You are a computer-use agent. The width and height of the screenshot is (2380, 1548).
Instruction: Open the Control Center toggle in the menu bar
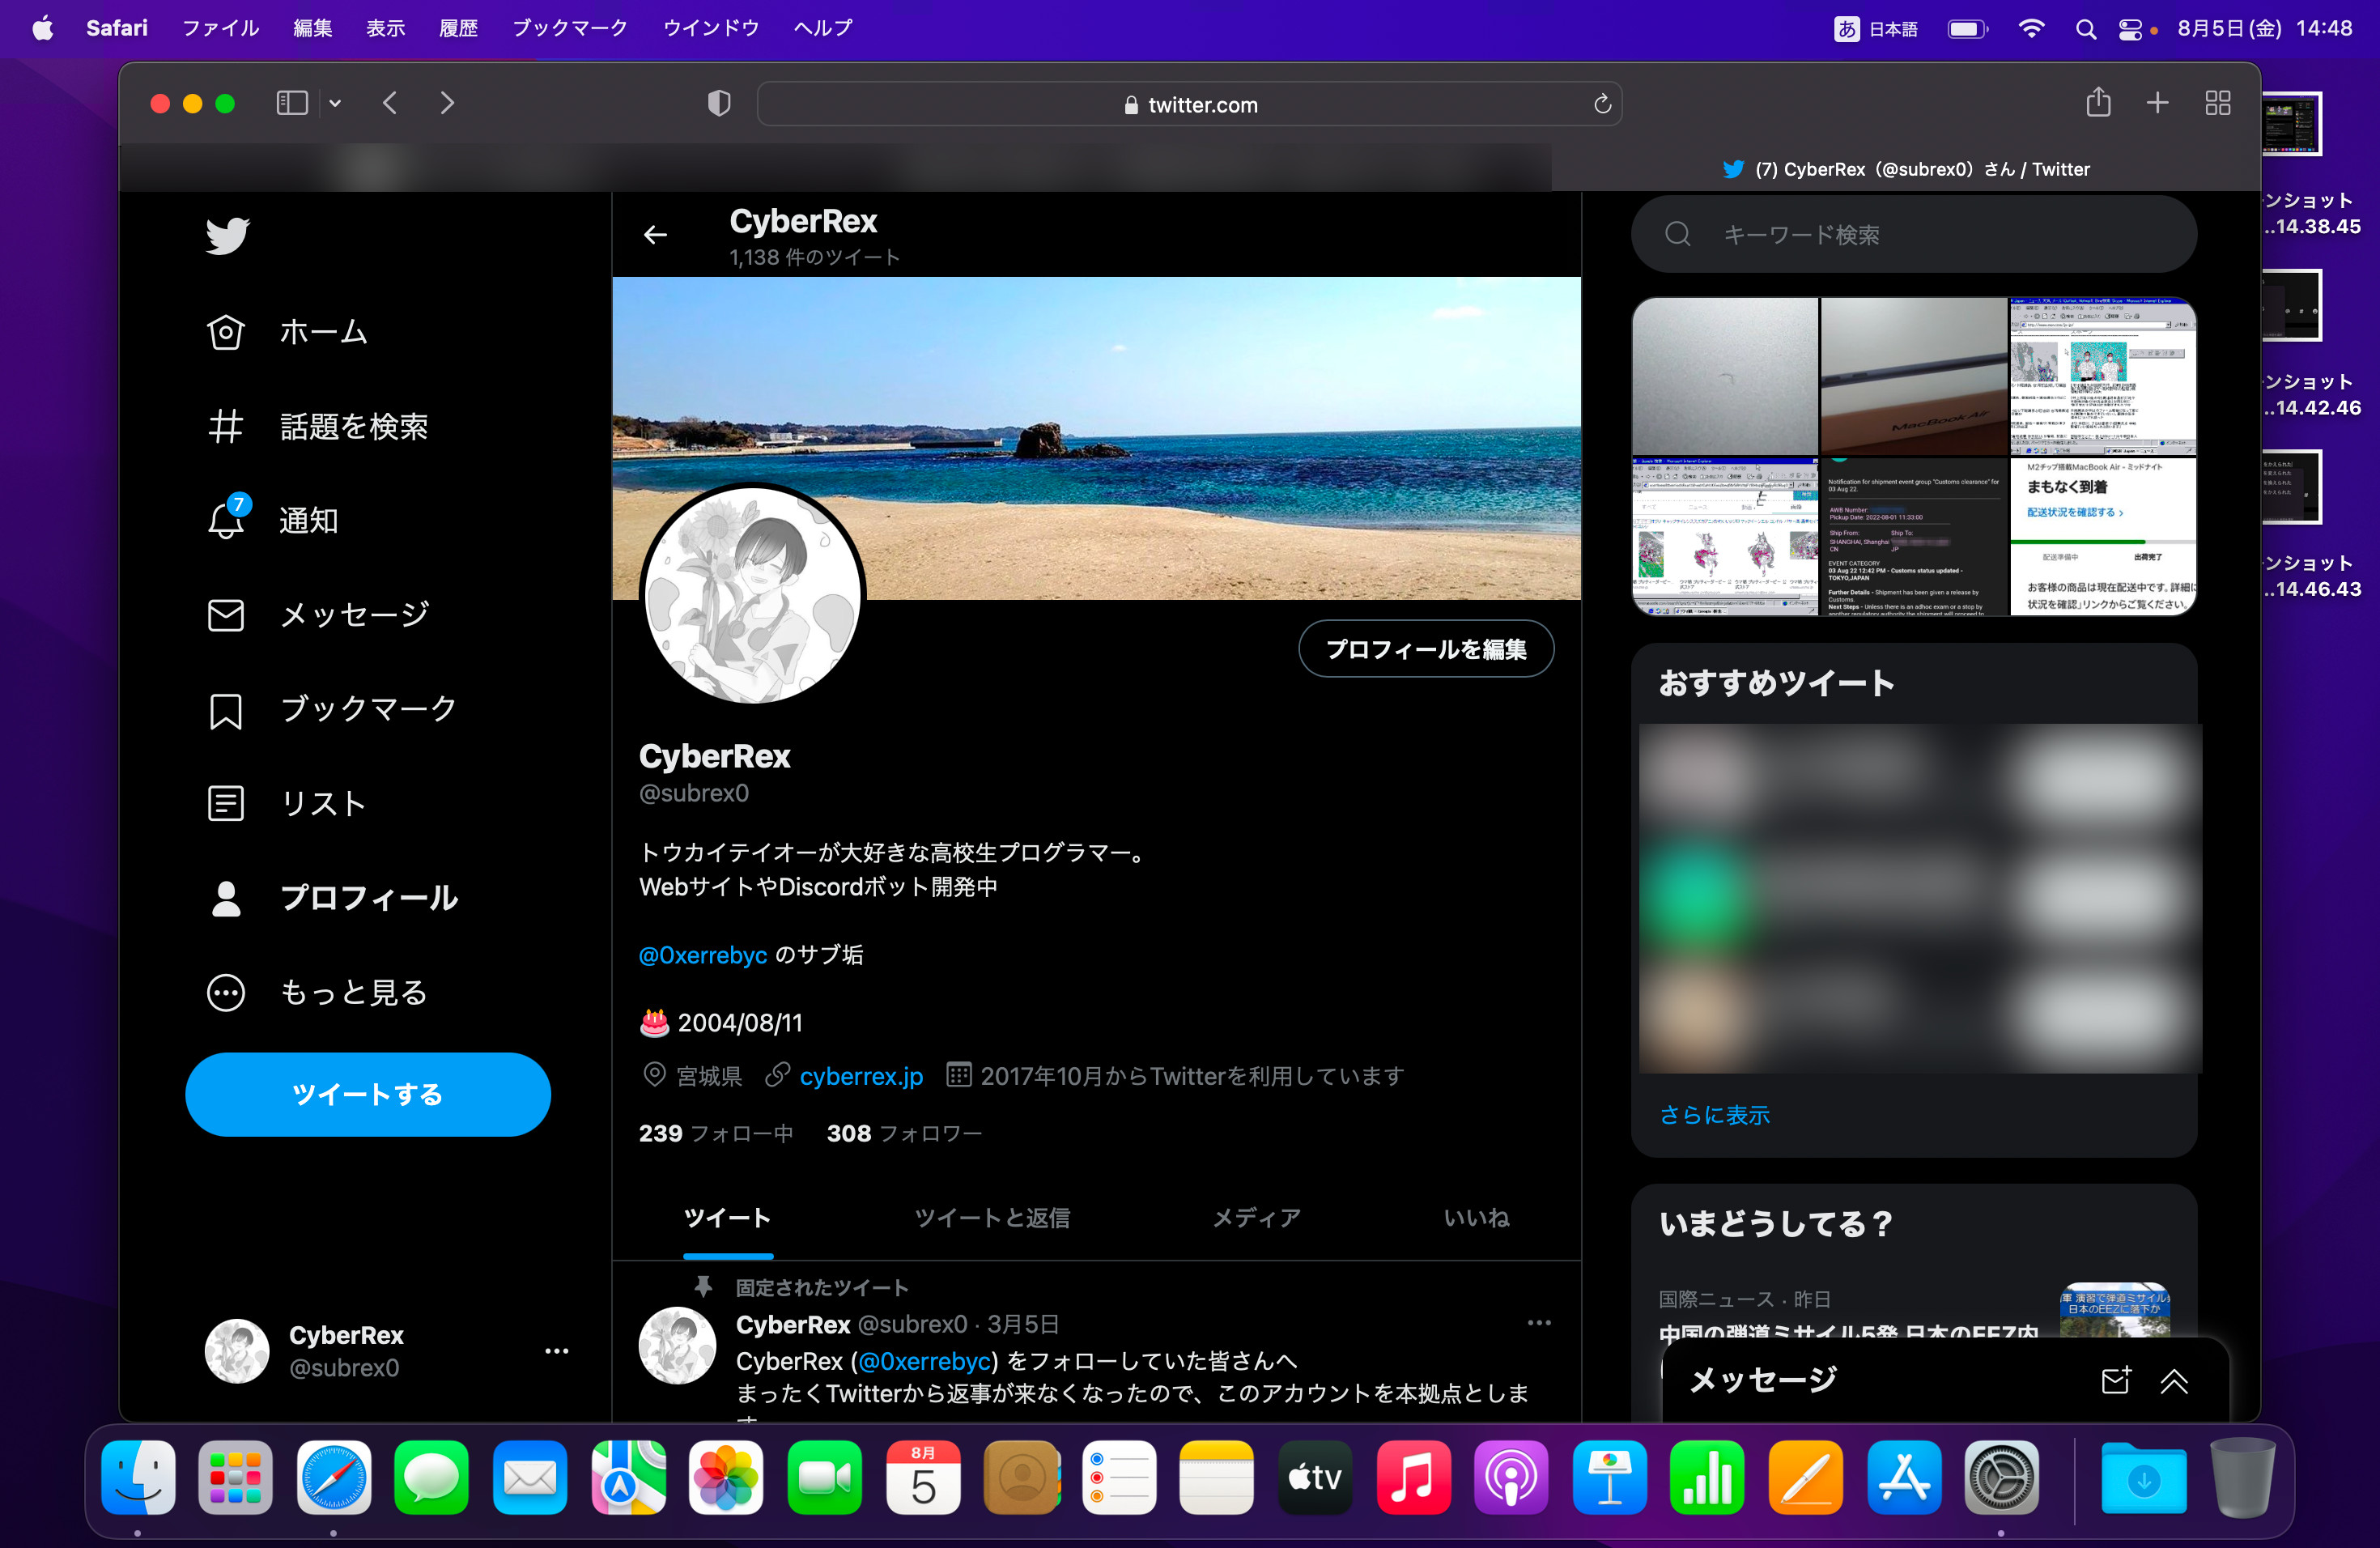(2131, 29)
